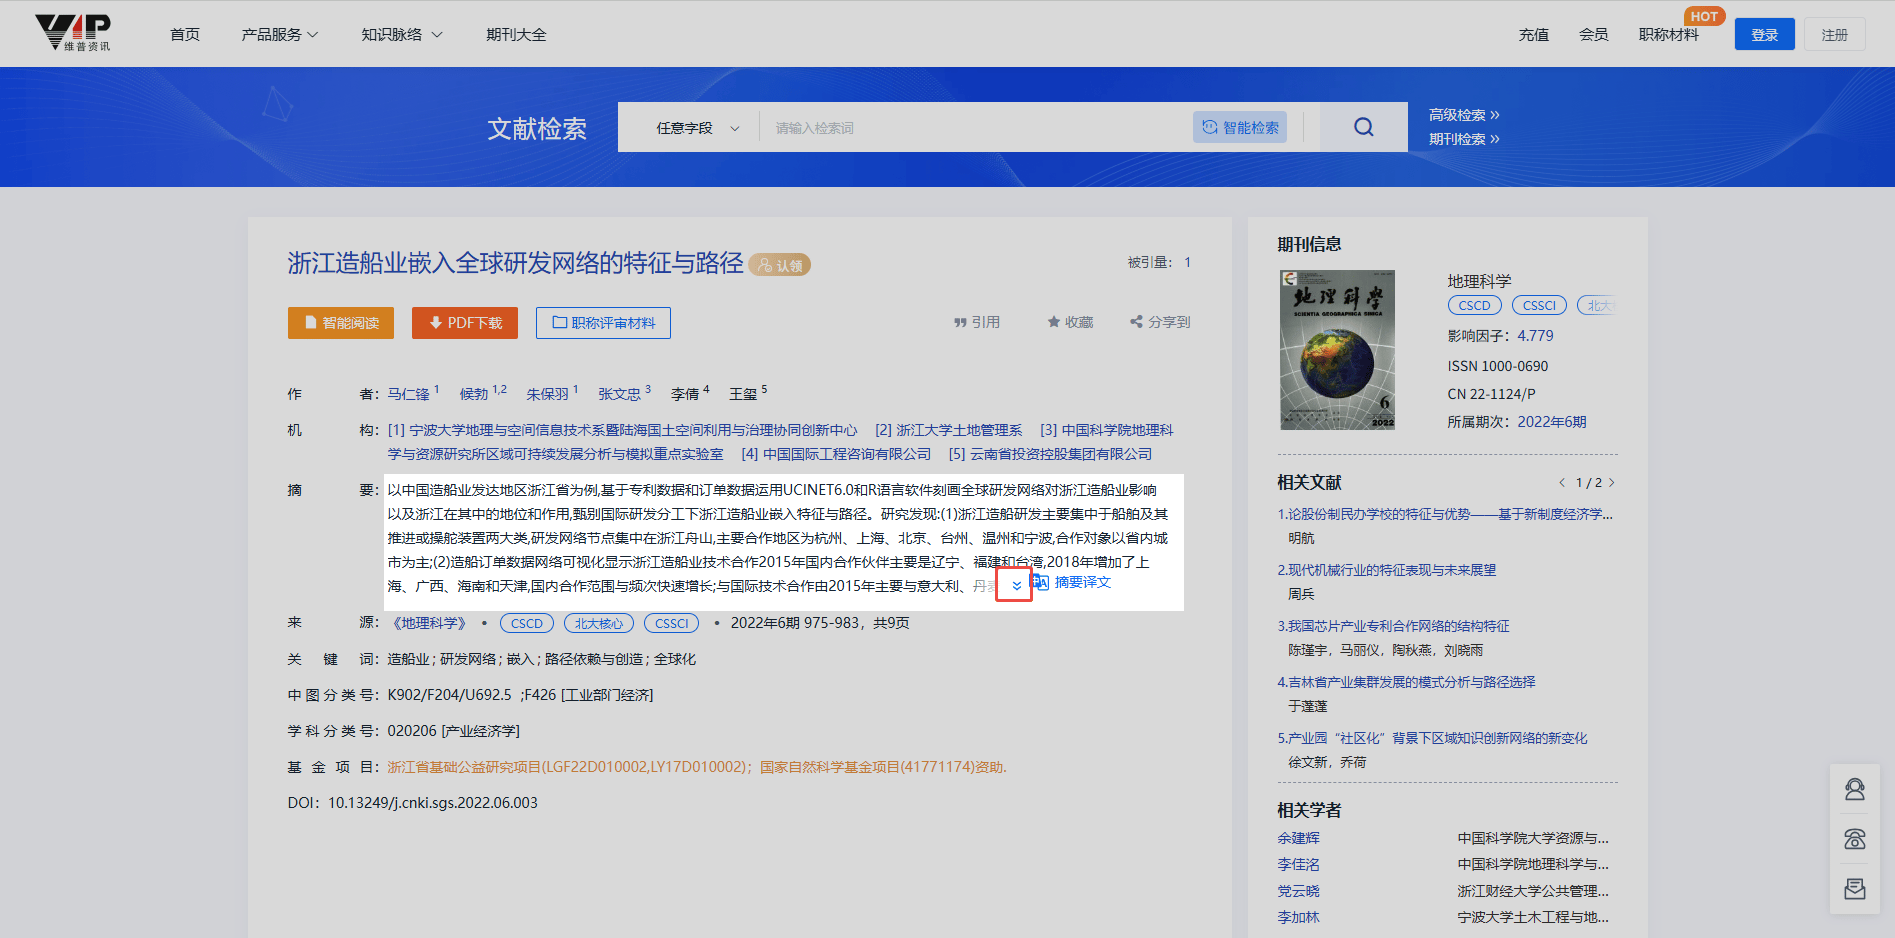Click CSSCI badge in journal info panel
1895x938 pixels.
click(x=1540, y=305)
